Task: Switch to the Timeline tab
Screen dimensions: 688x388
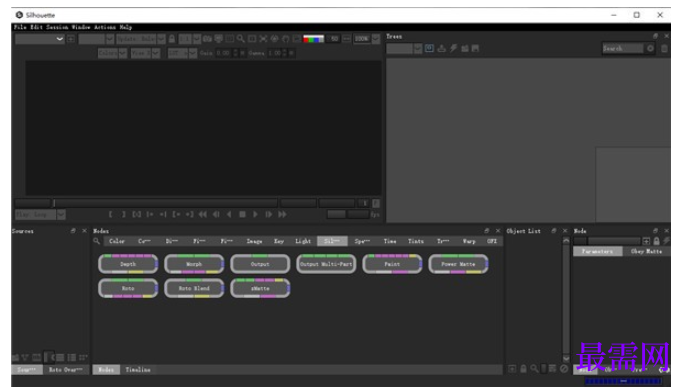Action: [x=138, y=370]
